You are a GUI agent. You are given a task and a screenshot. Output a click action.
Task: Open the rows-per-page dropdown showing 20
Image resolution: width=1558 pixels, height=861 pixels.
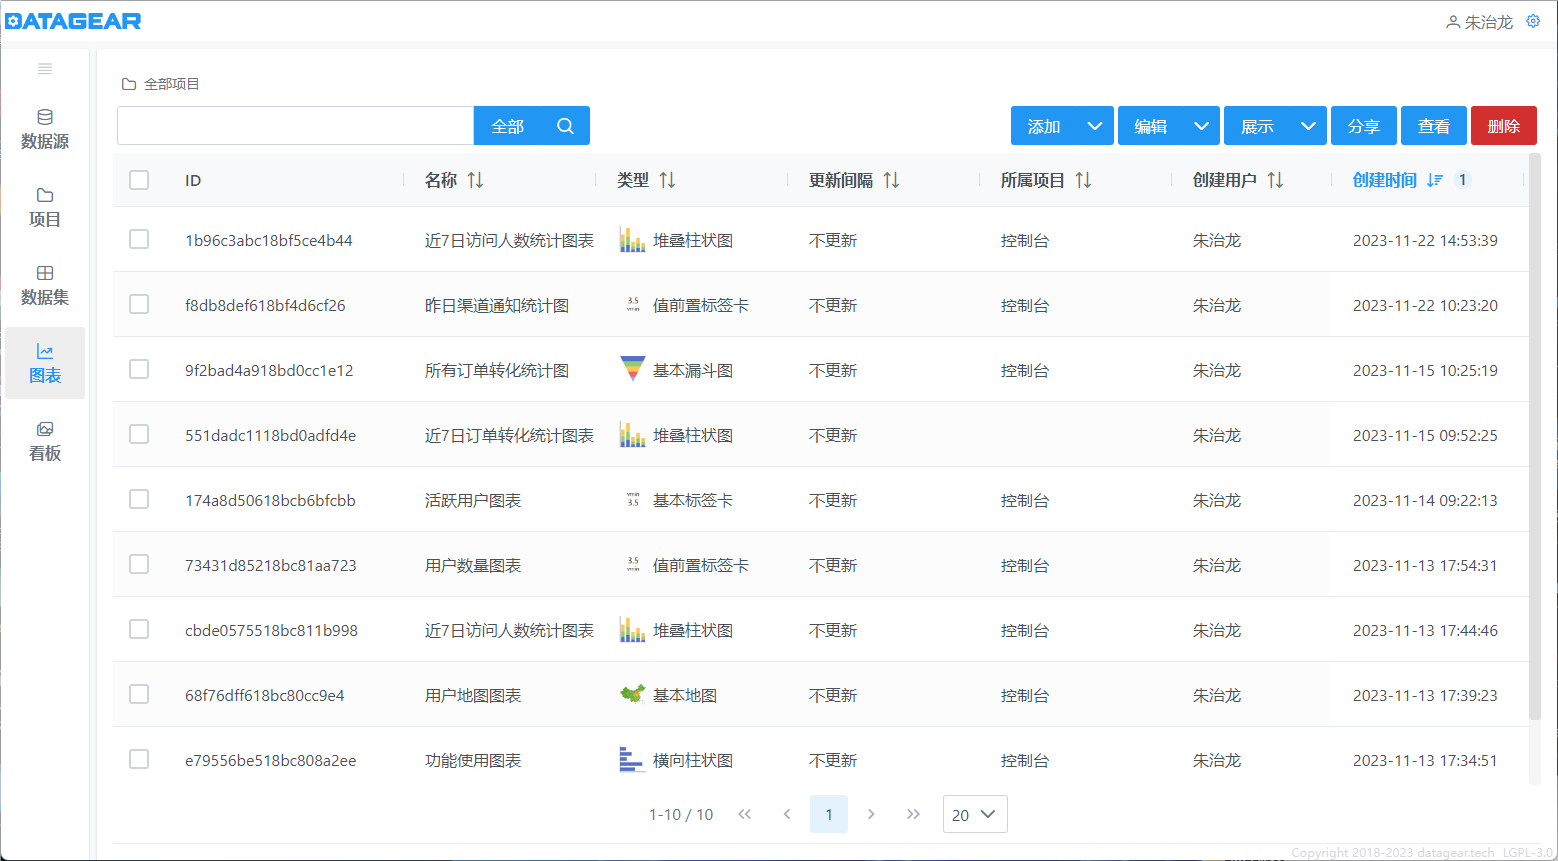pyautogui.click(x=975, y=814)
